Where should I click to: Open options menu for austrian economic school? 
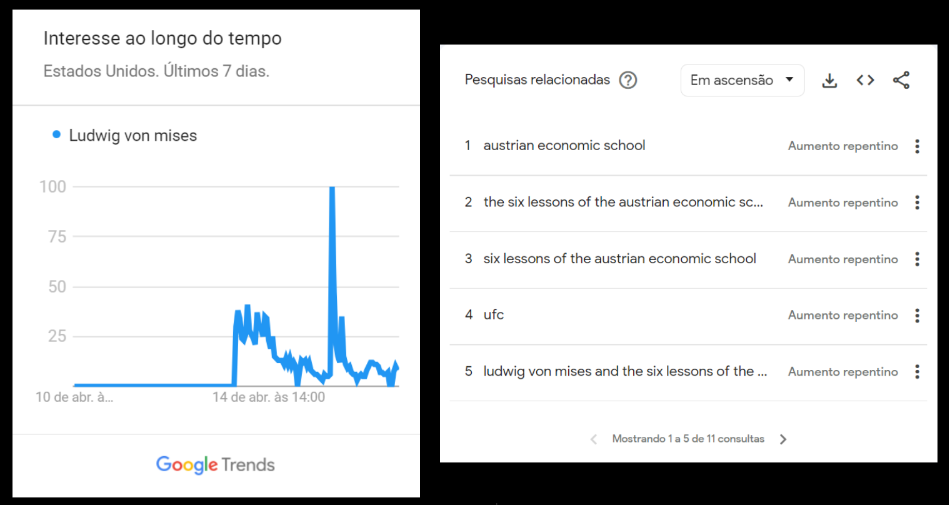point(917,146)
